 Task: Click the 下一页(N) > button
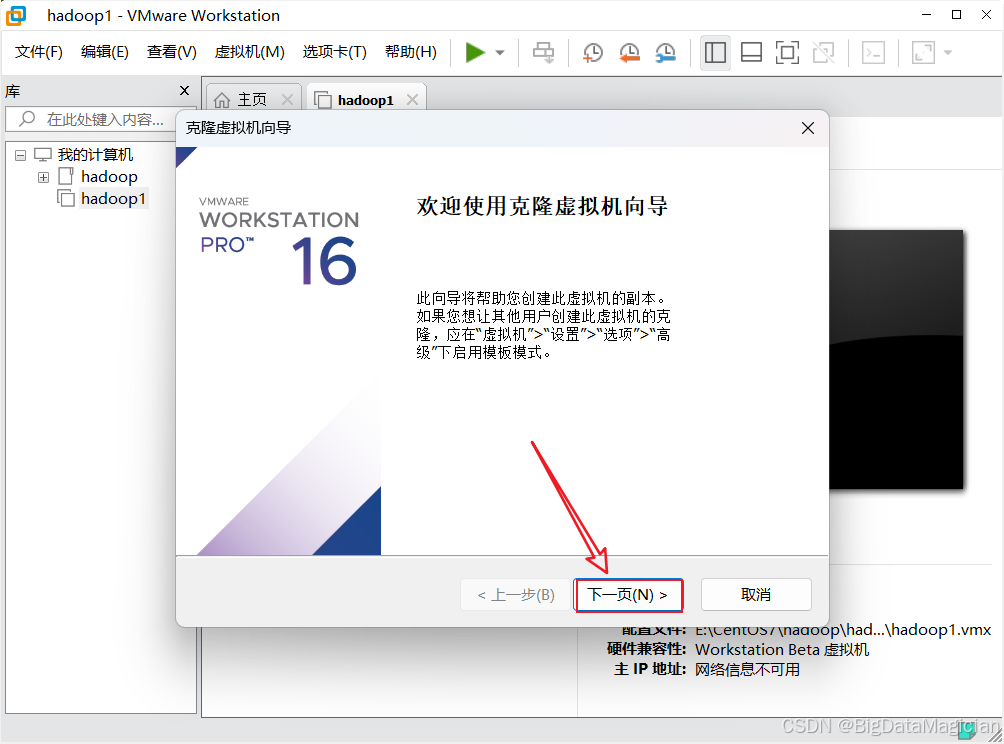click(628, 595)
